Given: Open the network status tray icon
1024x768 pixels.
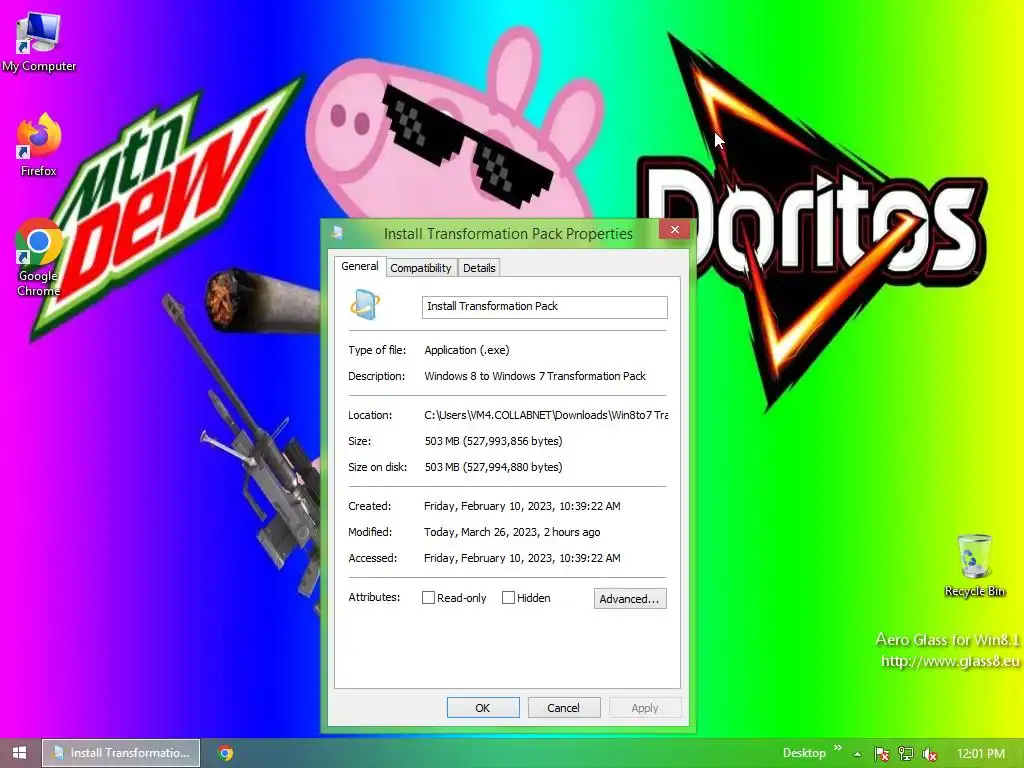Looking at the screenshot, I should pos(906,754).
